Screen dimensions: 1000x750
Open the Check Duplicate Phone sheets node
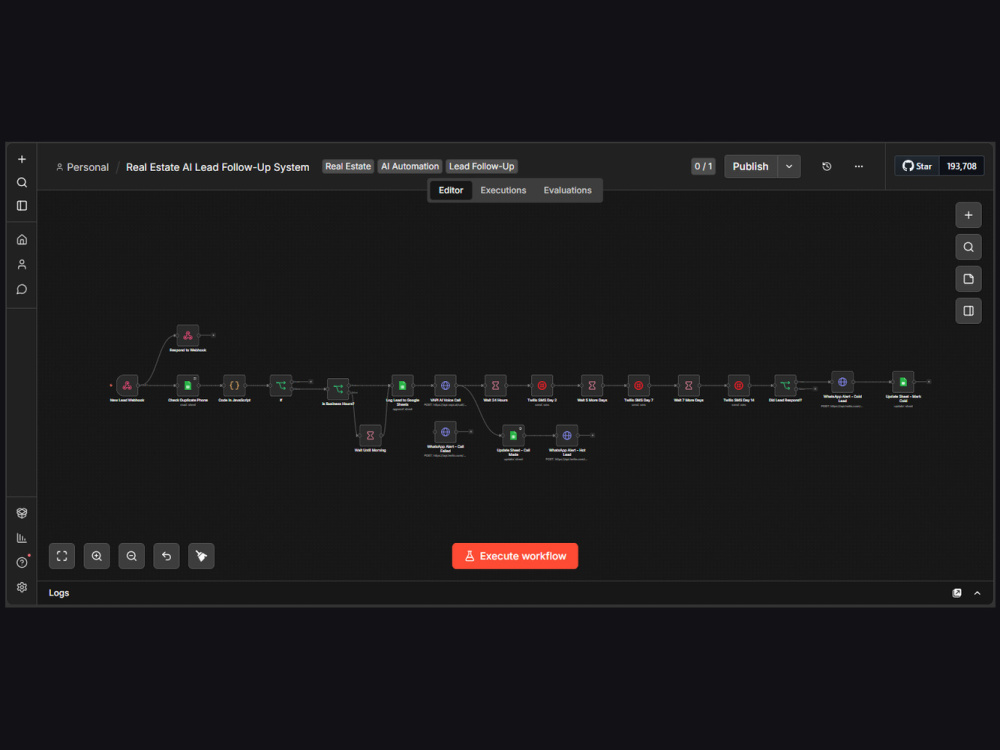pyautogui.click(x=188, y=385)
